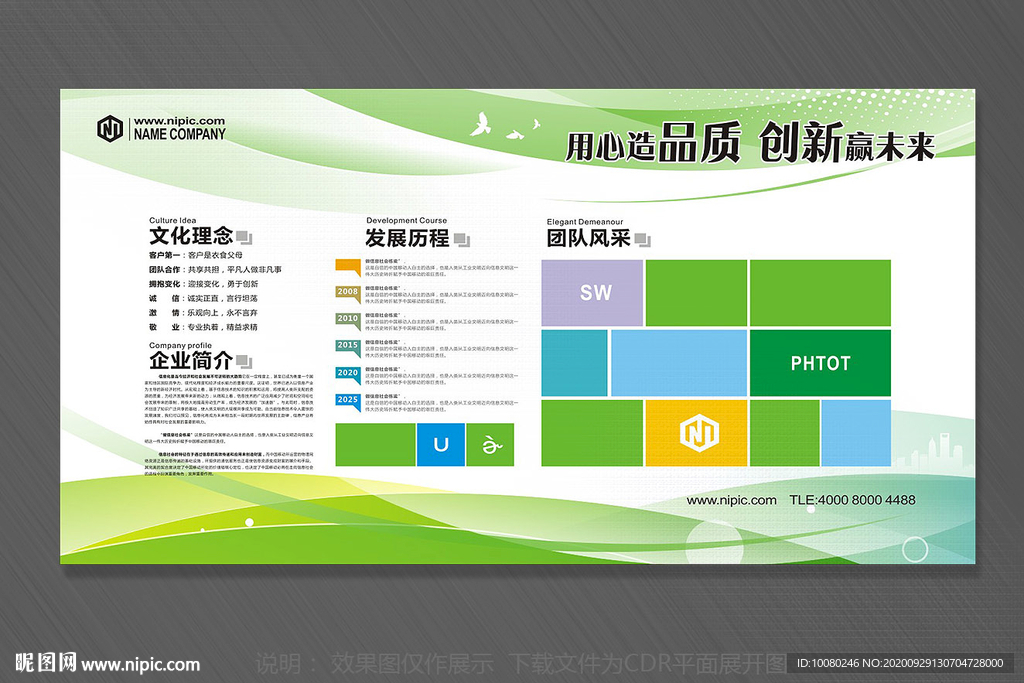Click the purple SW tile

click(x=592, y=293)
